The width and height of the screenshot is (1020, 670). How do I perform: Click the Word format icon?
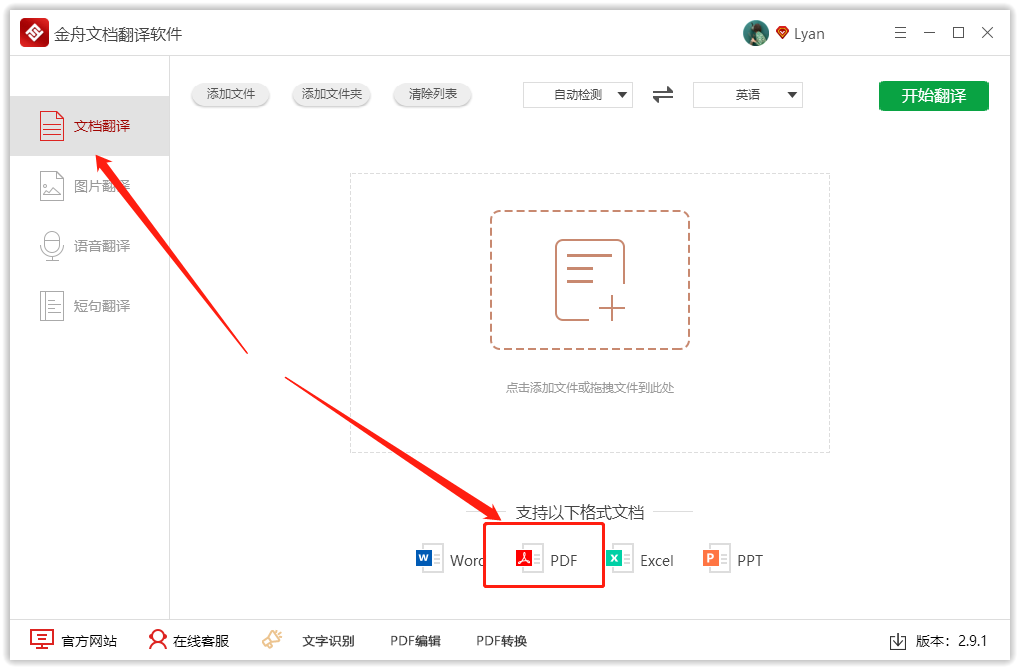point(429,558)
